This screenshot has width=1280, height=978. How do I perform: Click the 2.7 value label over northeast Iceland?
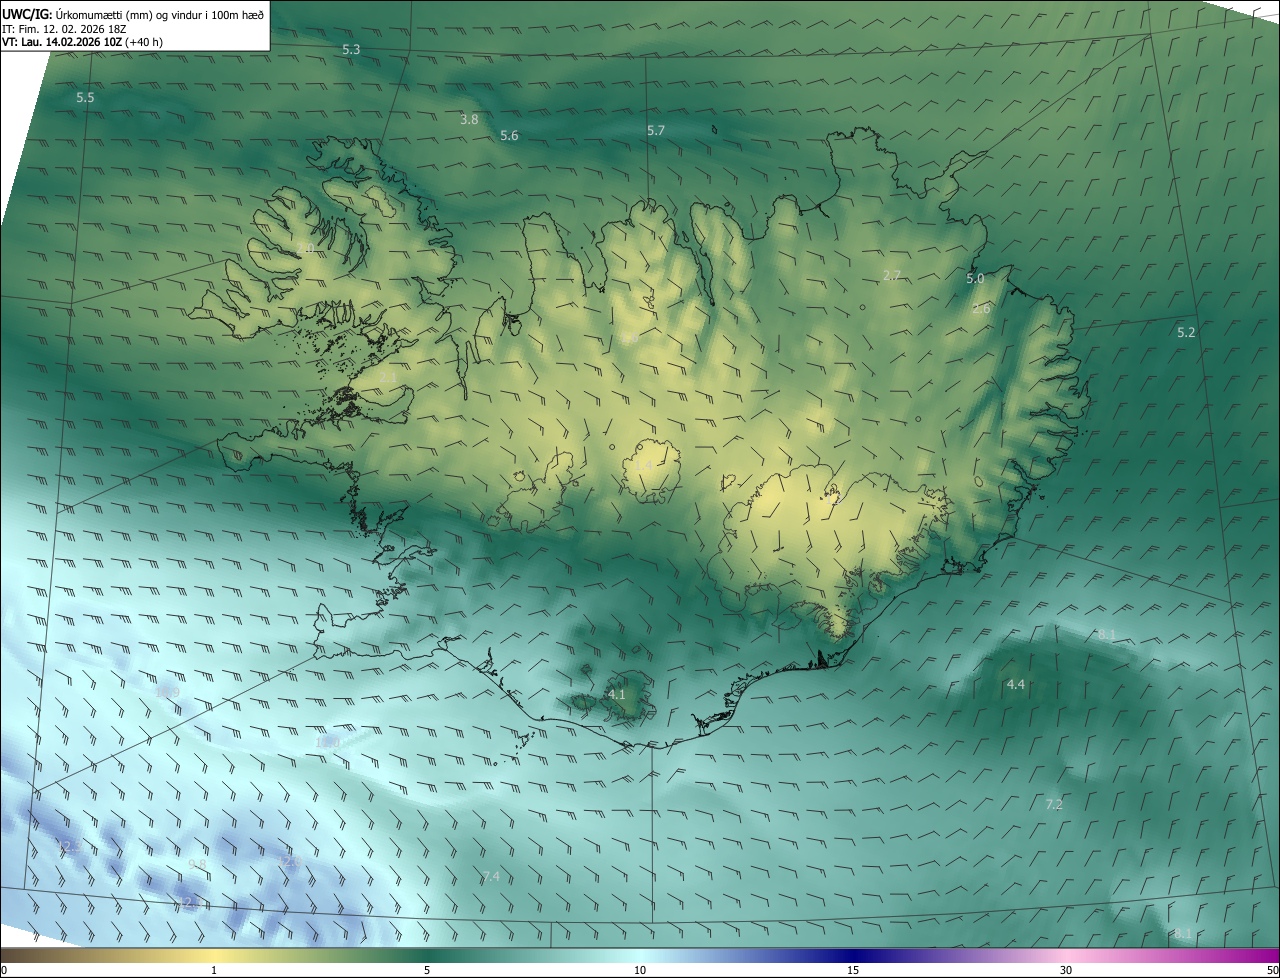click(x=892, y=275)
